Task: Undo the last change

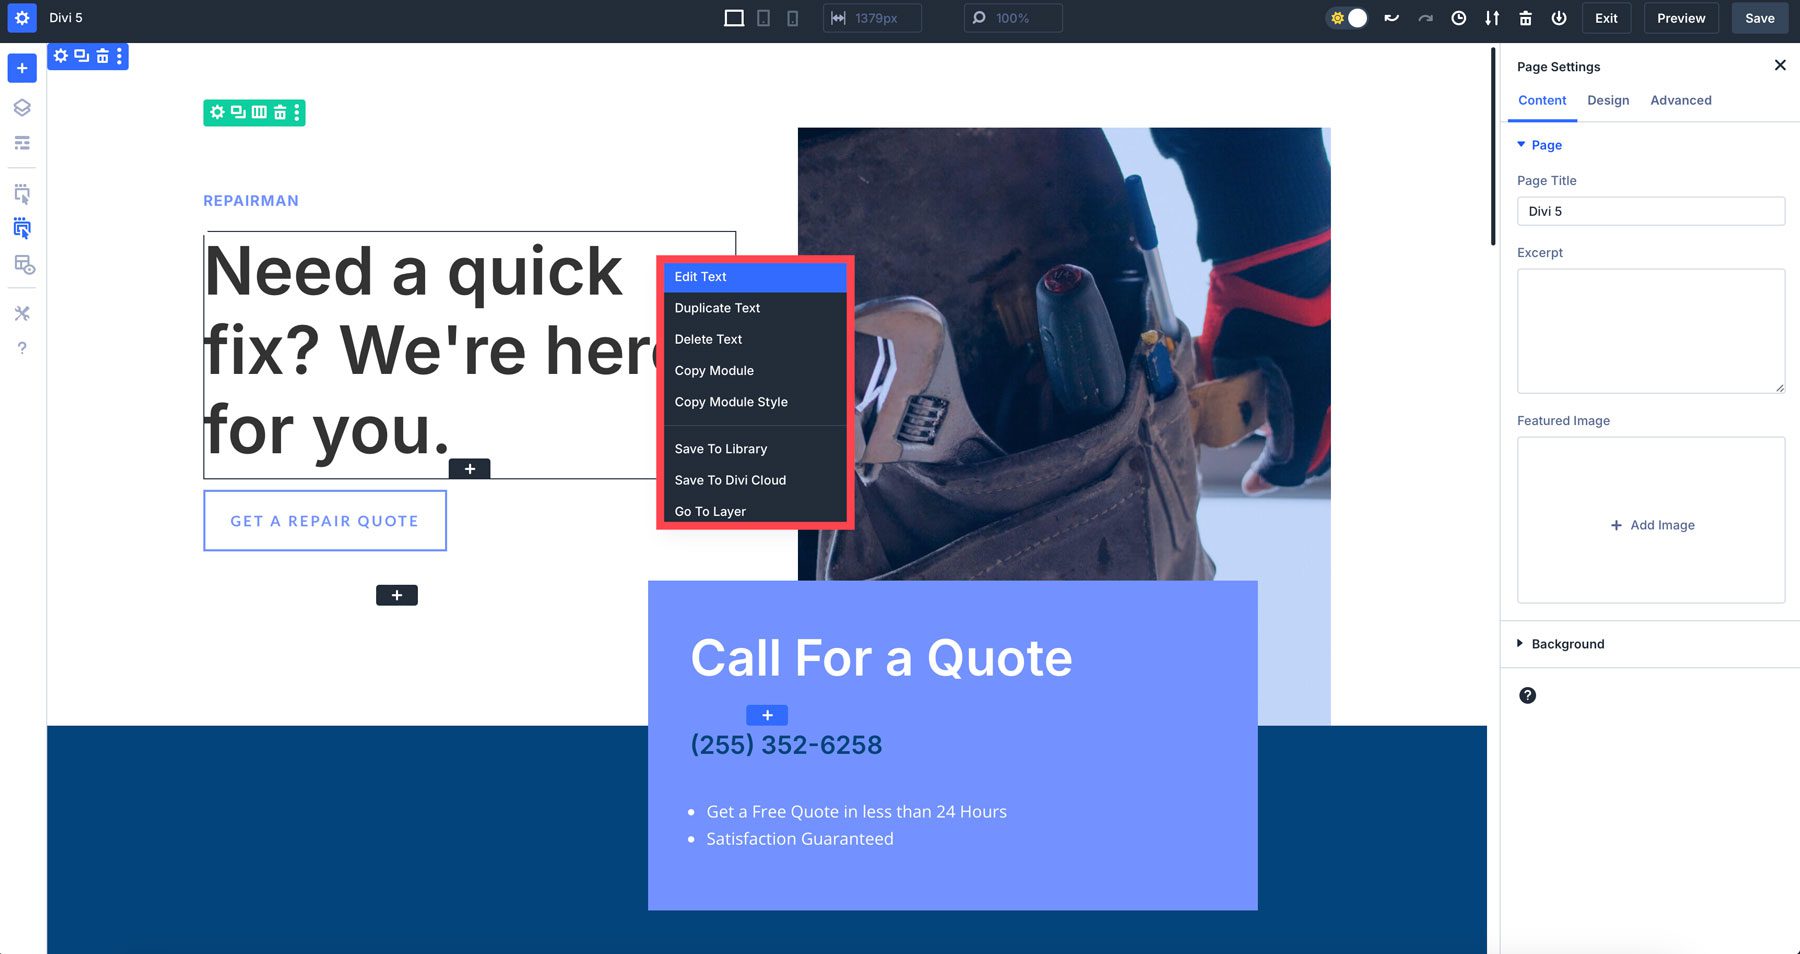Action: (1391, 18)
